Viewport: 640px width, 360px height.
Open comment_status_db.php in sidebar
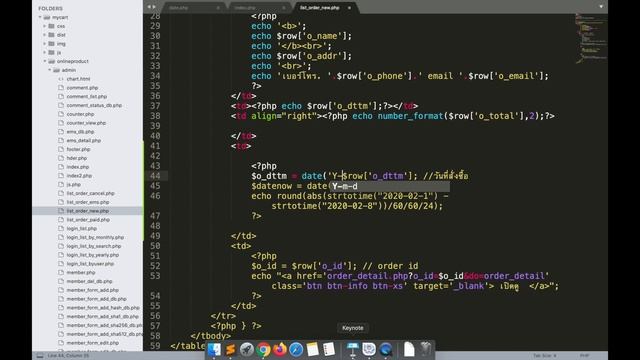point(94,105)
